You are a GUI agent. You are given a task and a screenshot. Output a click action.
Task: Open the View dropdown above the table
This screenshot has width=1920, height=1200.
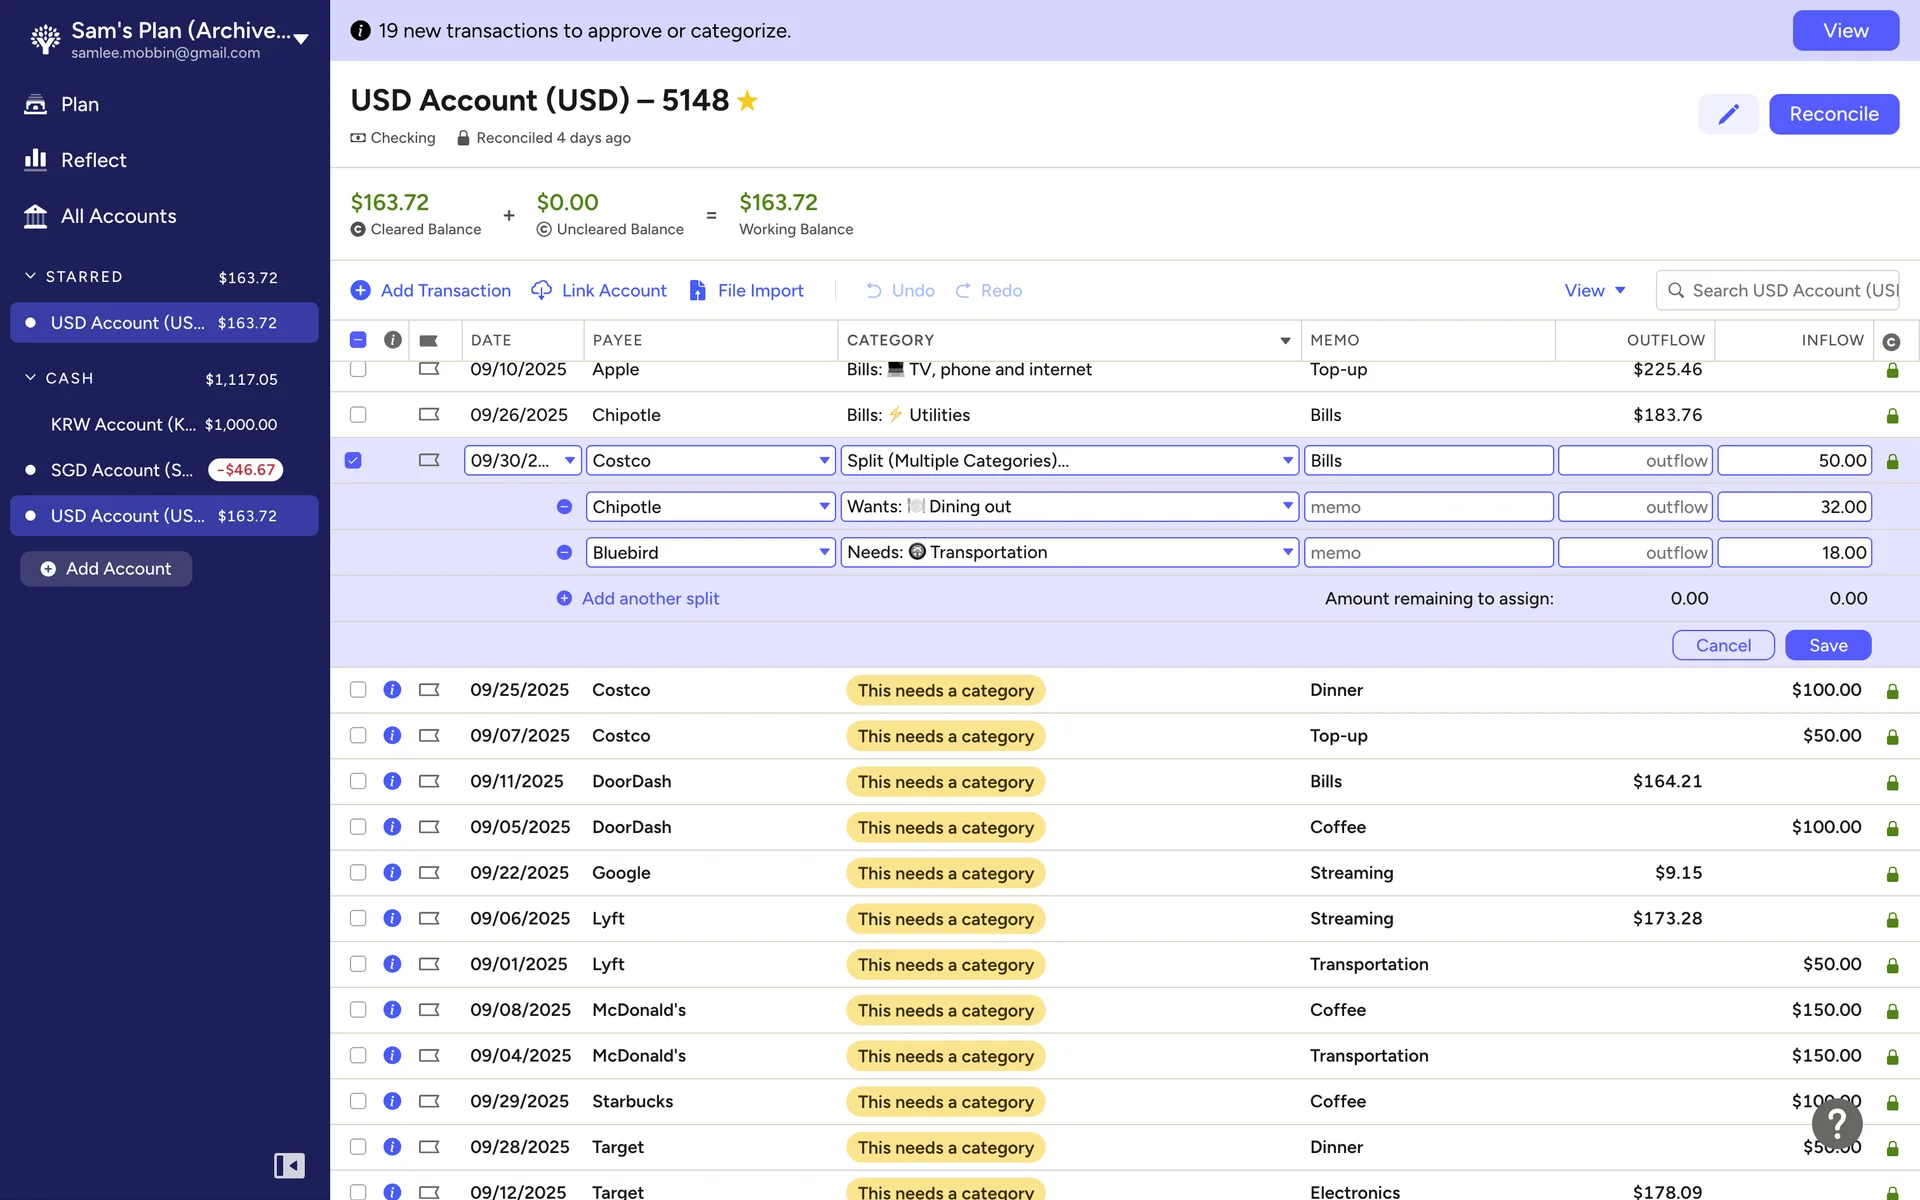pos(1595,290)
